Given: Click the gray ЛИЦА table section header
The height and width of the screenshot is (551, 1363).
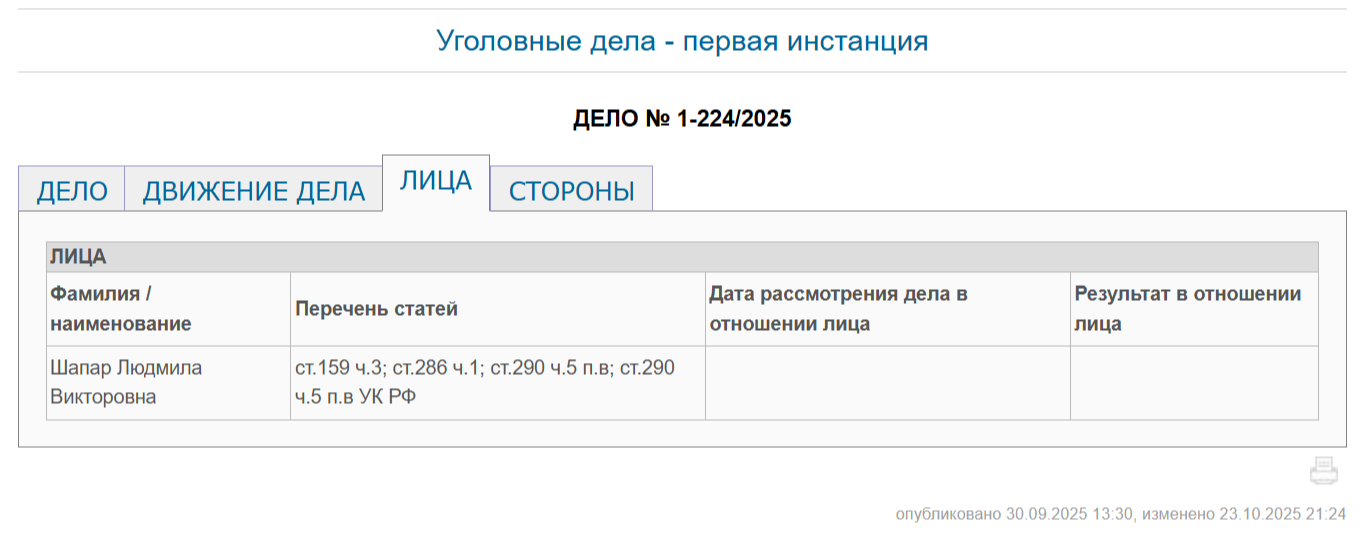Looking at the screenshot, I should [x=682, y=257].
